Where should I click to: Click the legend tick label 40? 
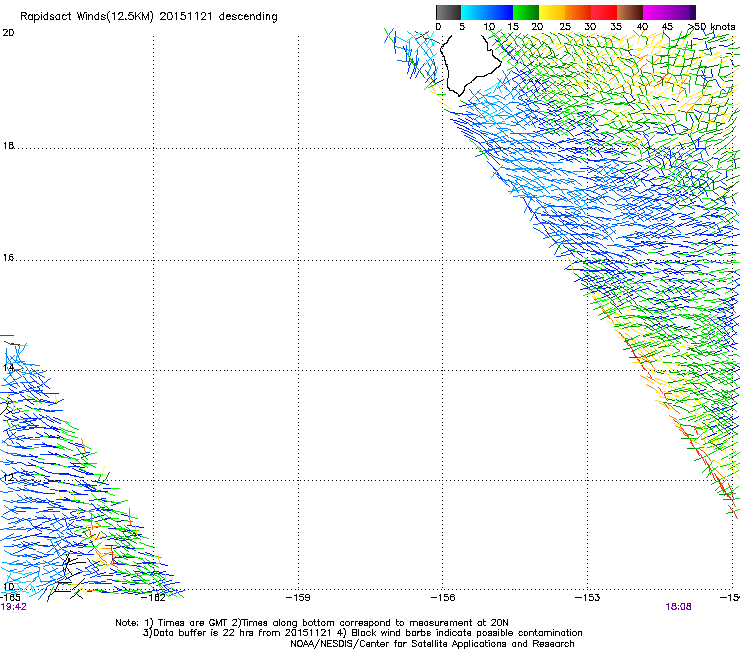tap(642, 26)
